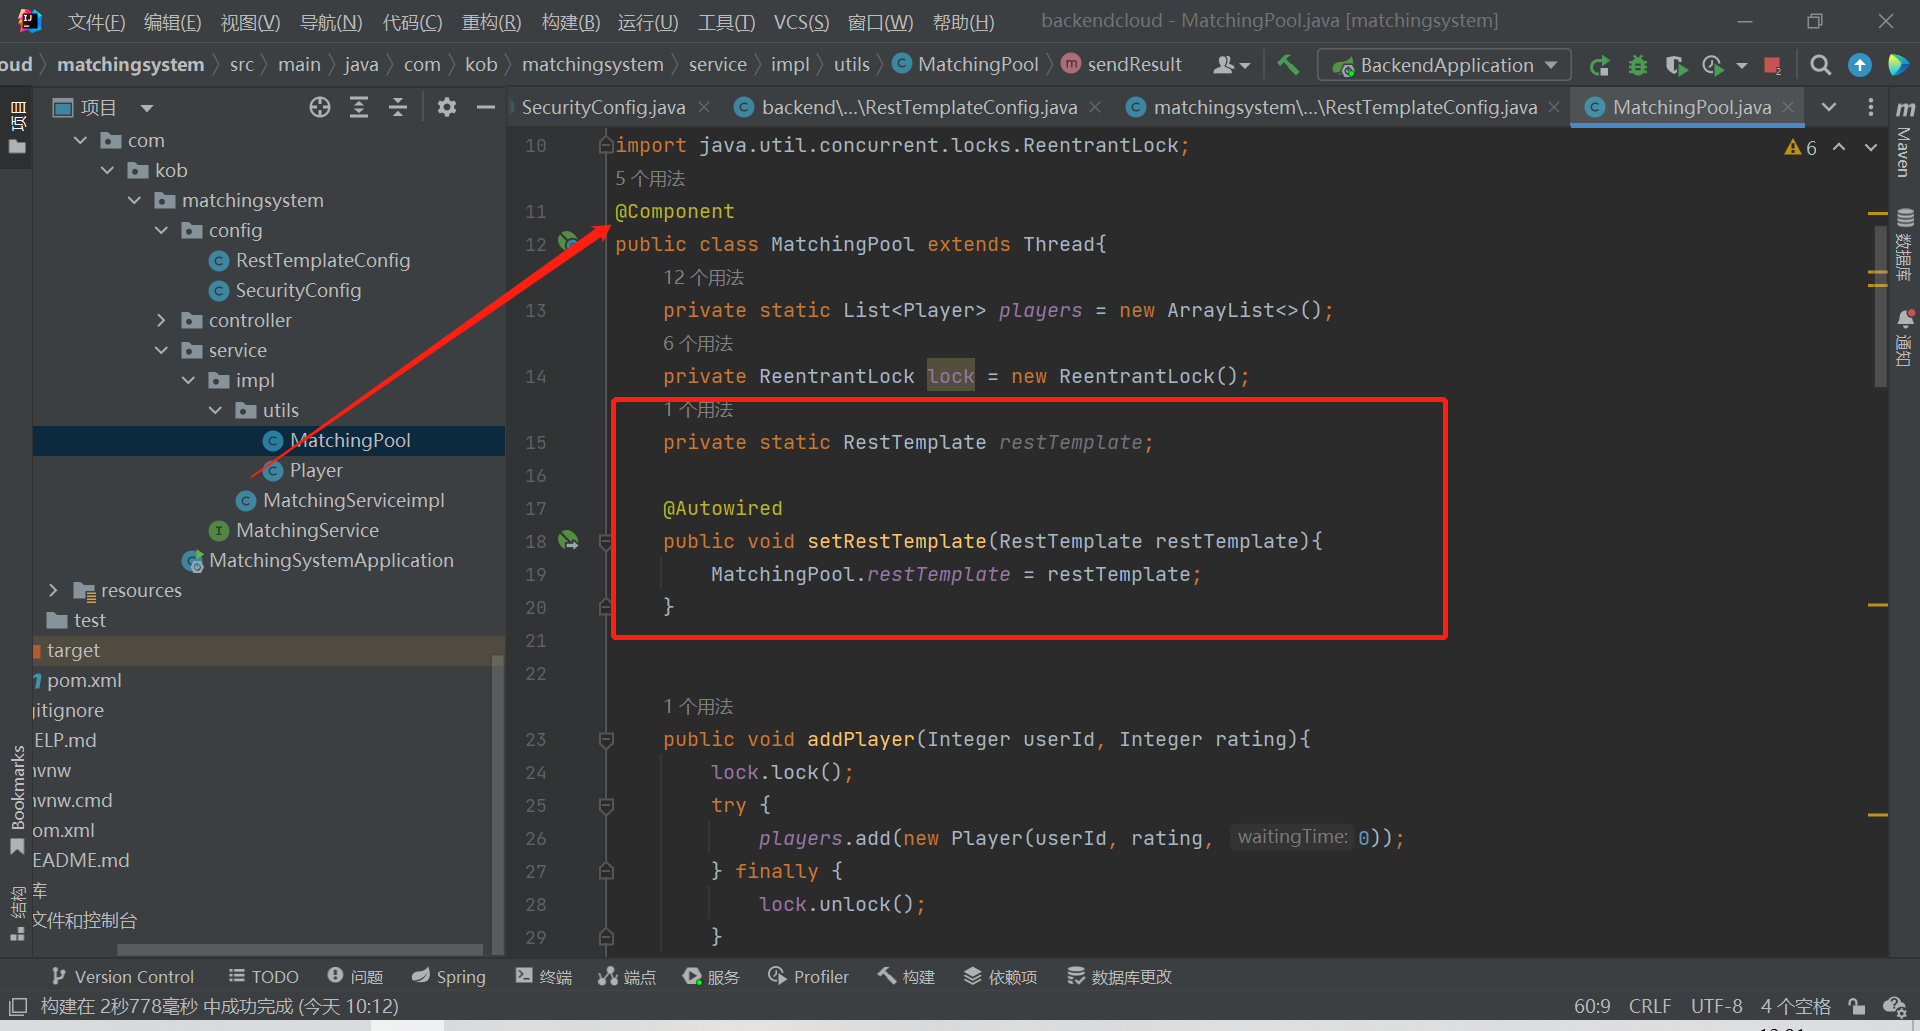Open Bookmarks tool window on left strip

point(17,800)
